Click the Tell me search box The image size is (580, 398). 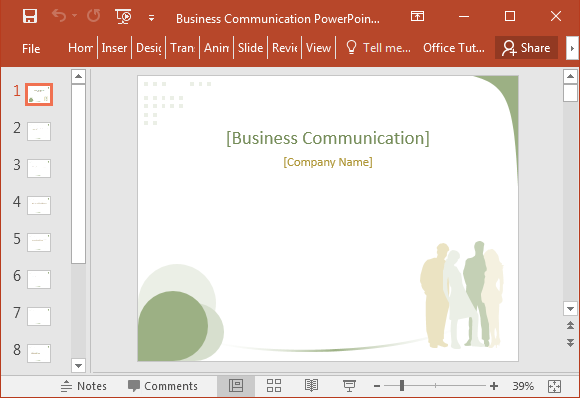click(x=378, y=48)
